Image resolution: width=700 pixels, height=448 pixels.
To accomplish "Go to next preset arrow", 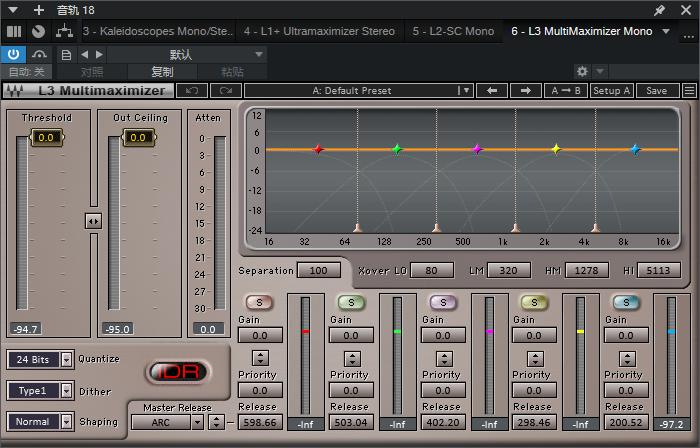I will (99, 55).
